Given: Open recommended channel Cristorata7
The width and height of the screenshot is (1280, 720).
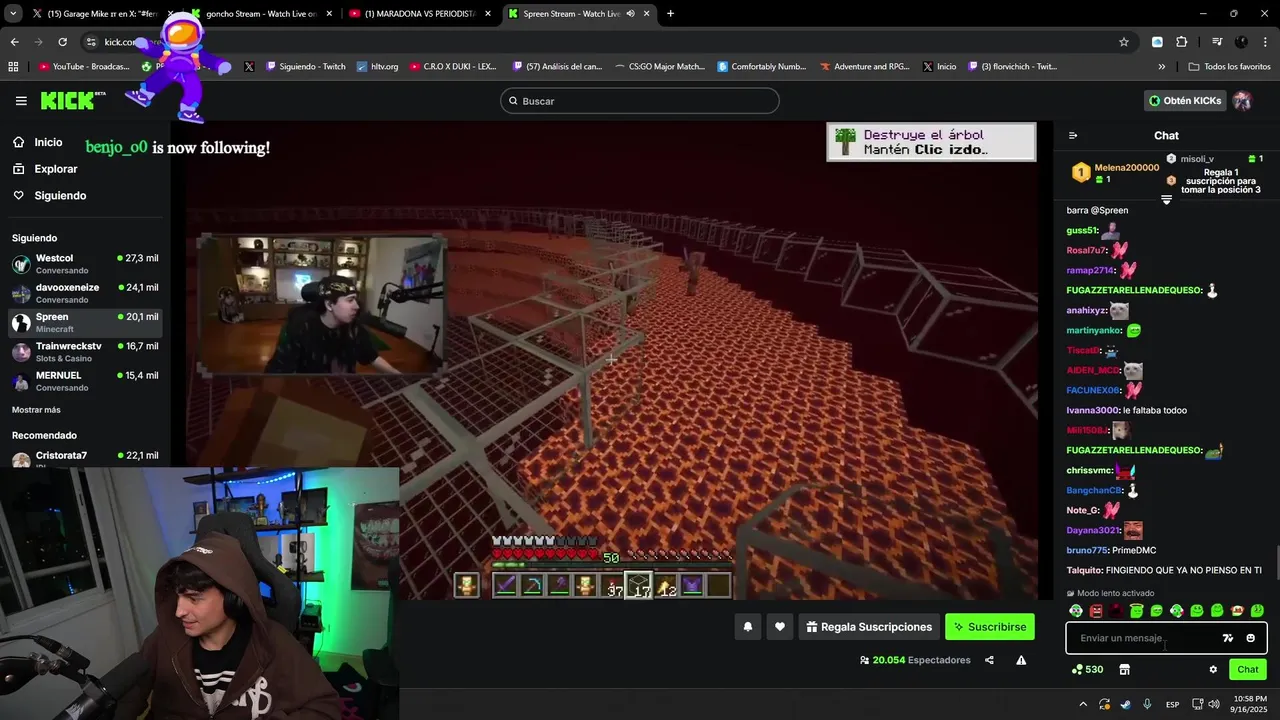Looking at the screenshot, I should tap(85, 459).
